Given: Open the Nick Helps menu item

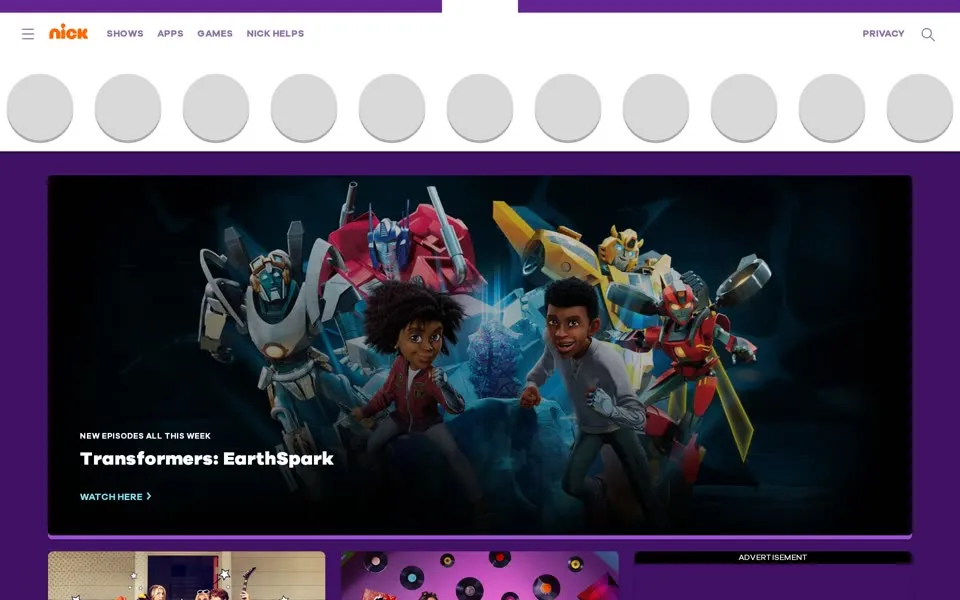Looking at the screenshot, I should click(x=275, y=34).
